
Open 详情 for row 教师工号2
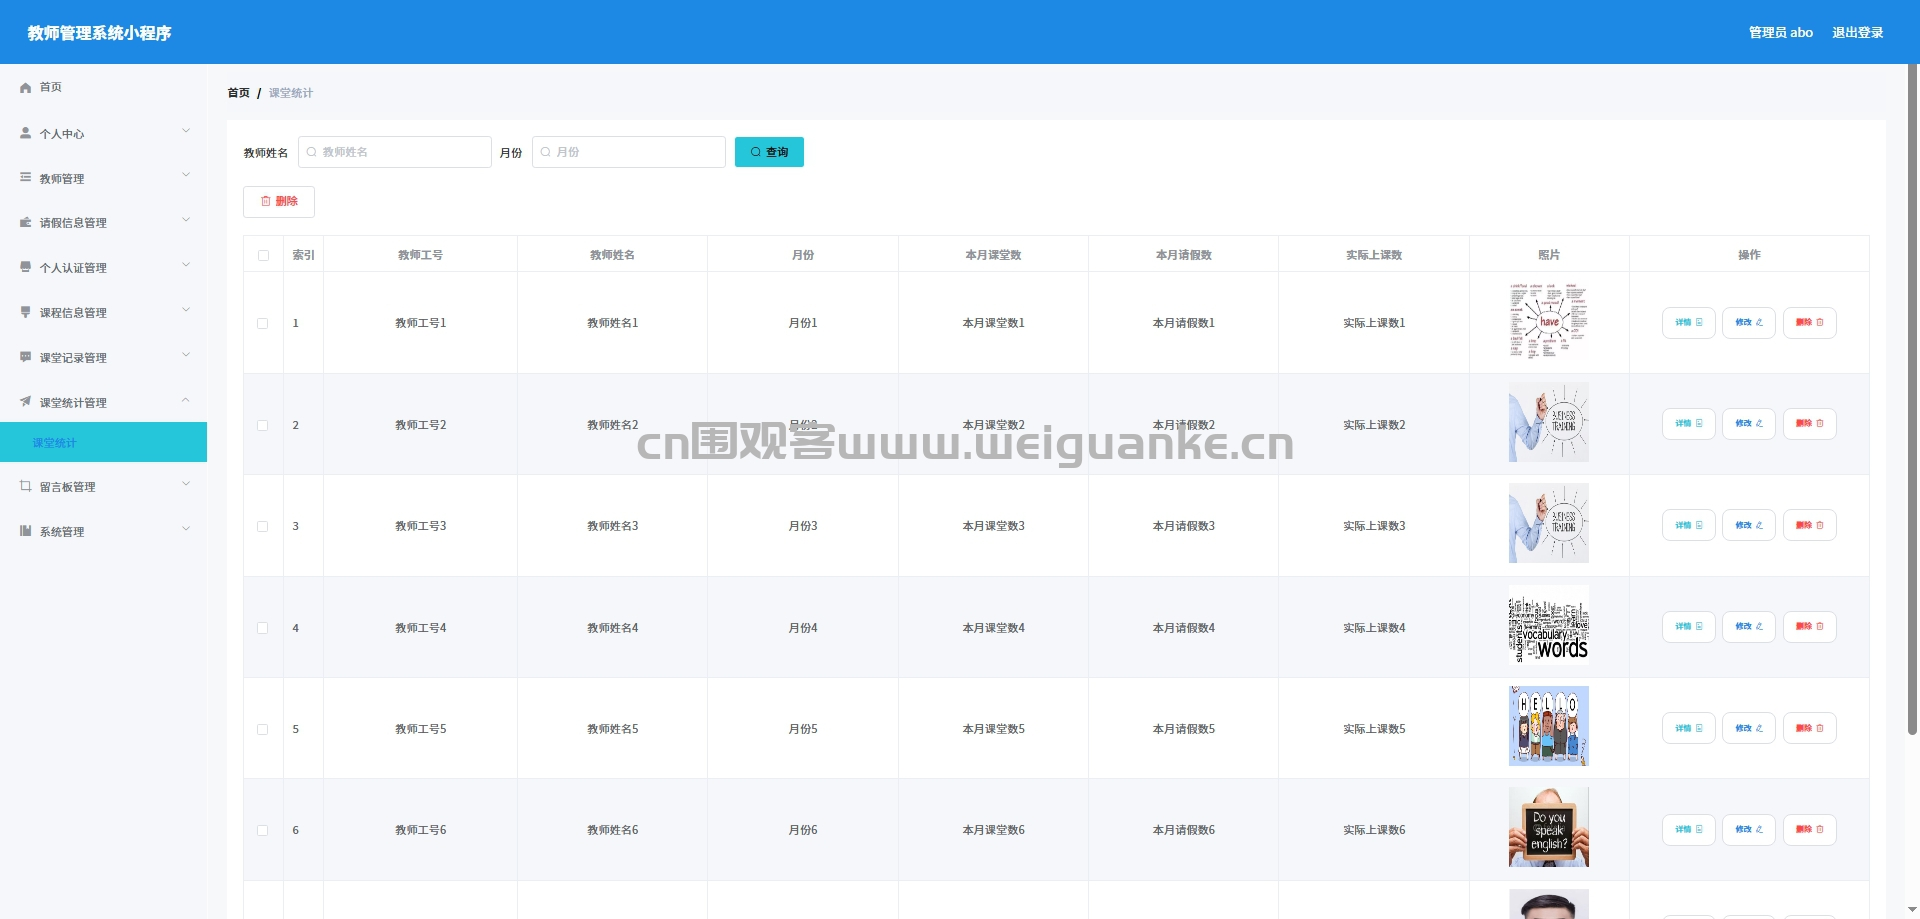click(1689, 424)
